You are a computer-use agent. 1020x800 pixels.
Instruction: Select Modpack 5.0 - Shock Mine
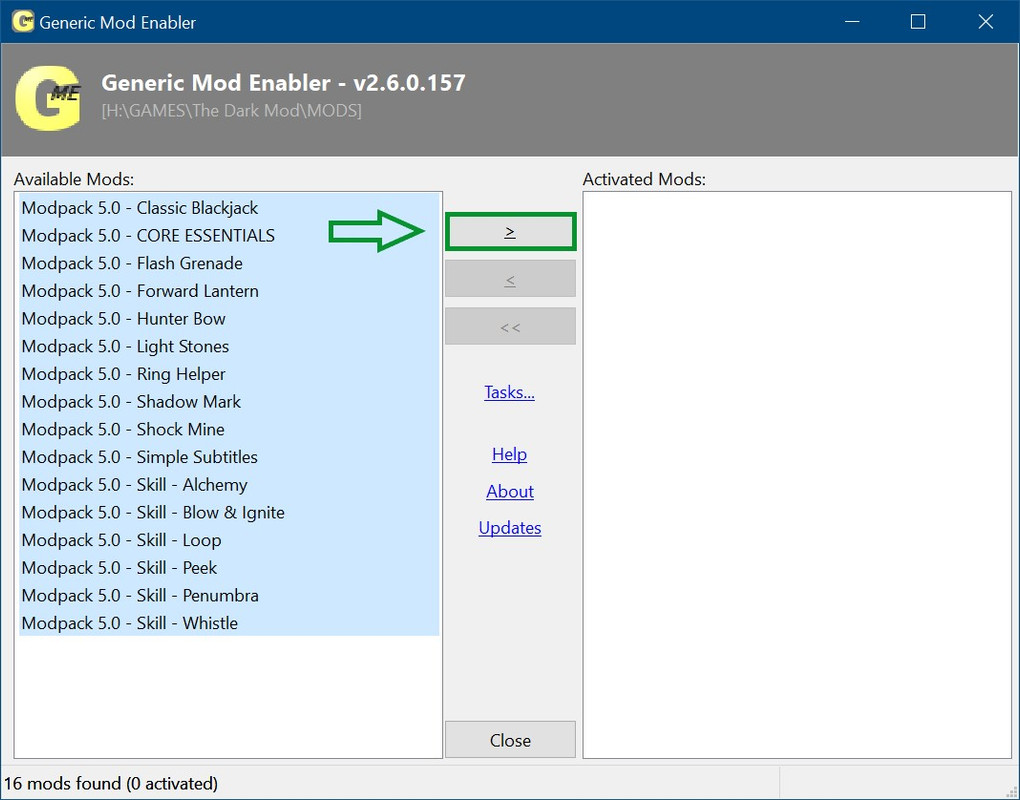[x=229, y=429]
